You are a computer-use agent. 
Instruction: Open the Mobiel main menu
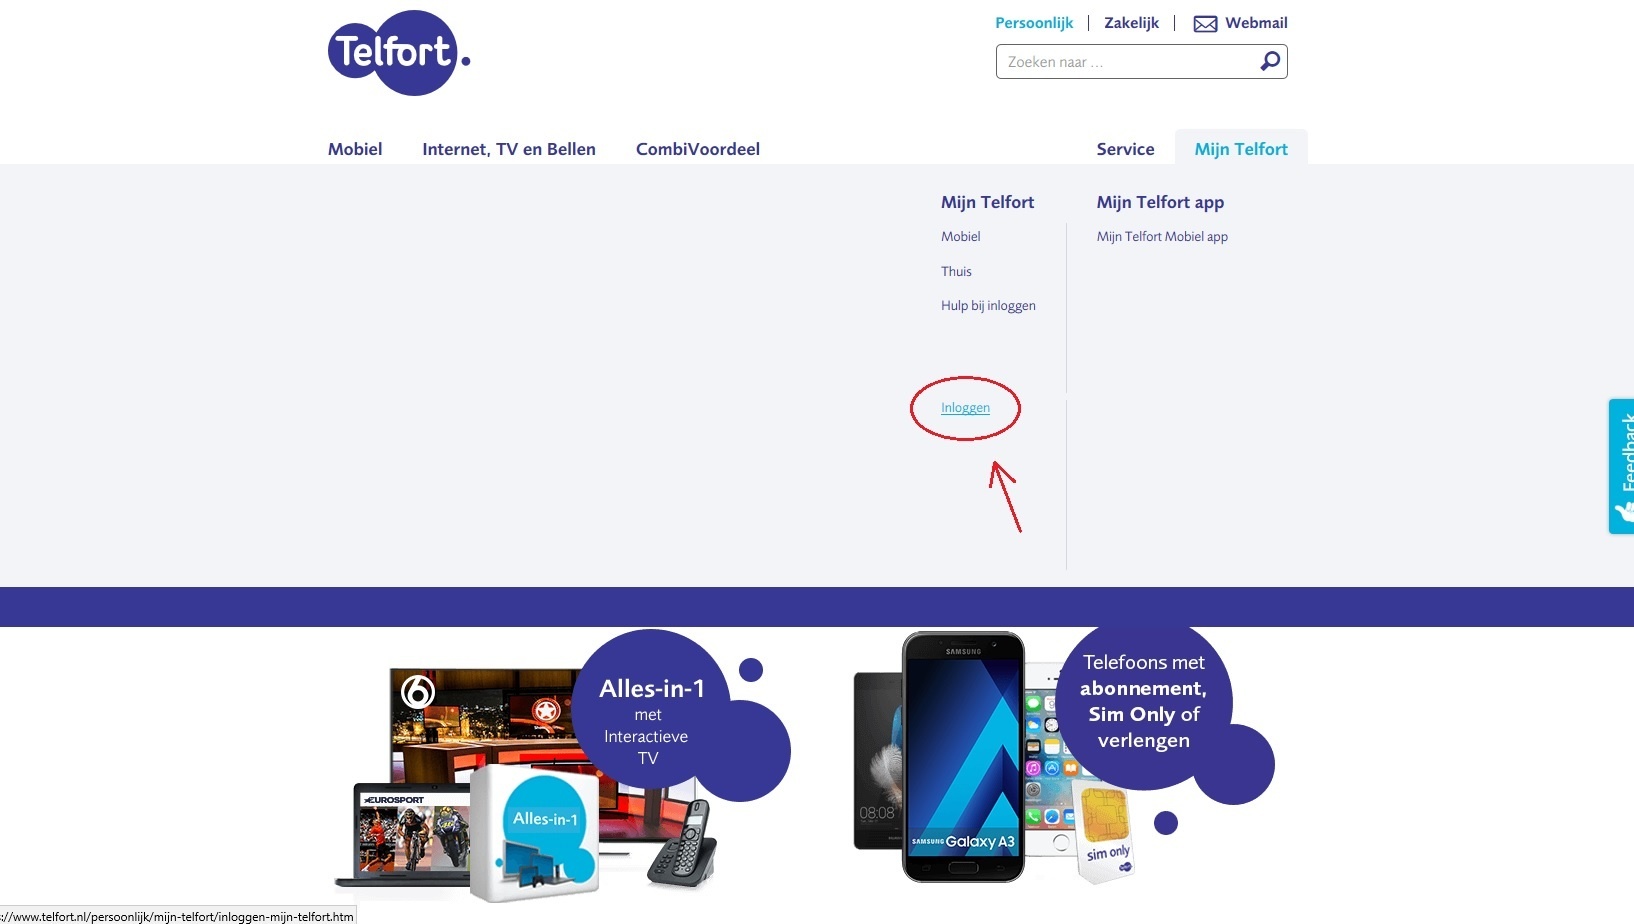point(355,149)
